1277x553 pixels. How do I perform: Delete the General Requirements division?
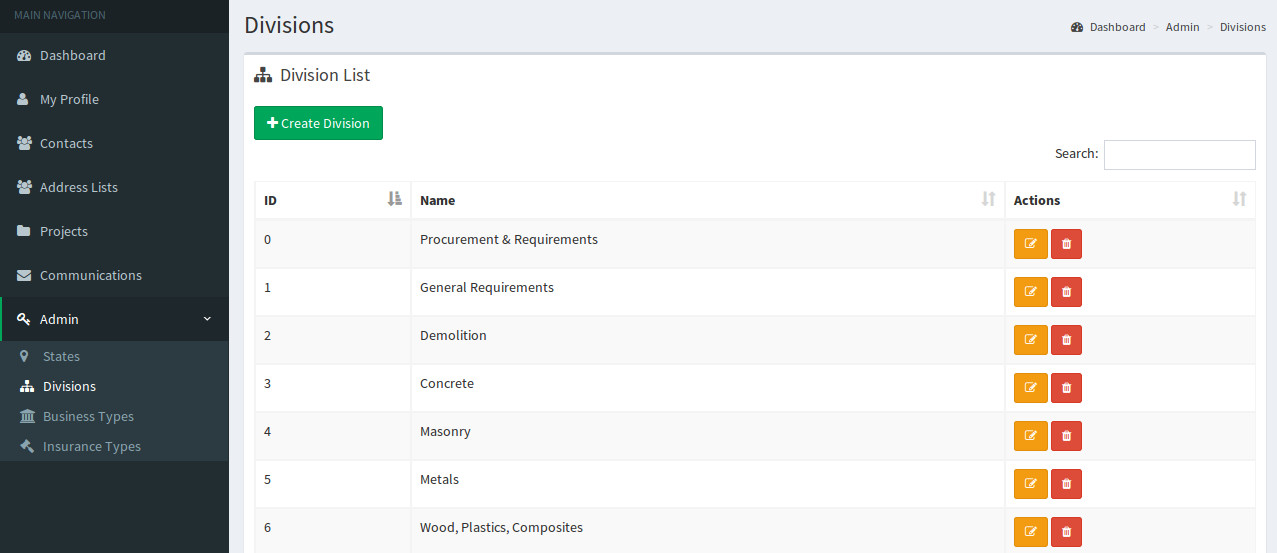1066,292
